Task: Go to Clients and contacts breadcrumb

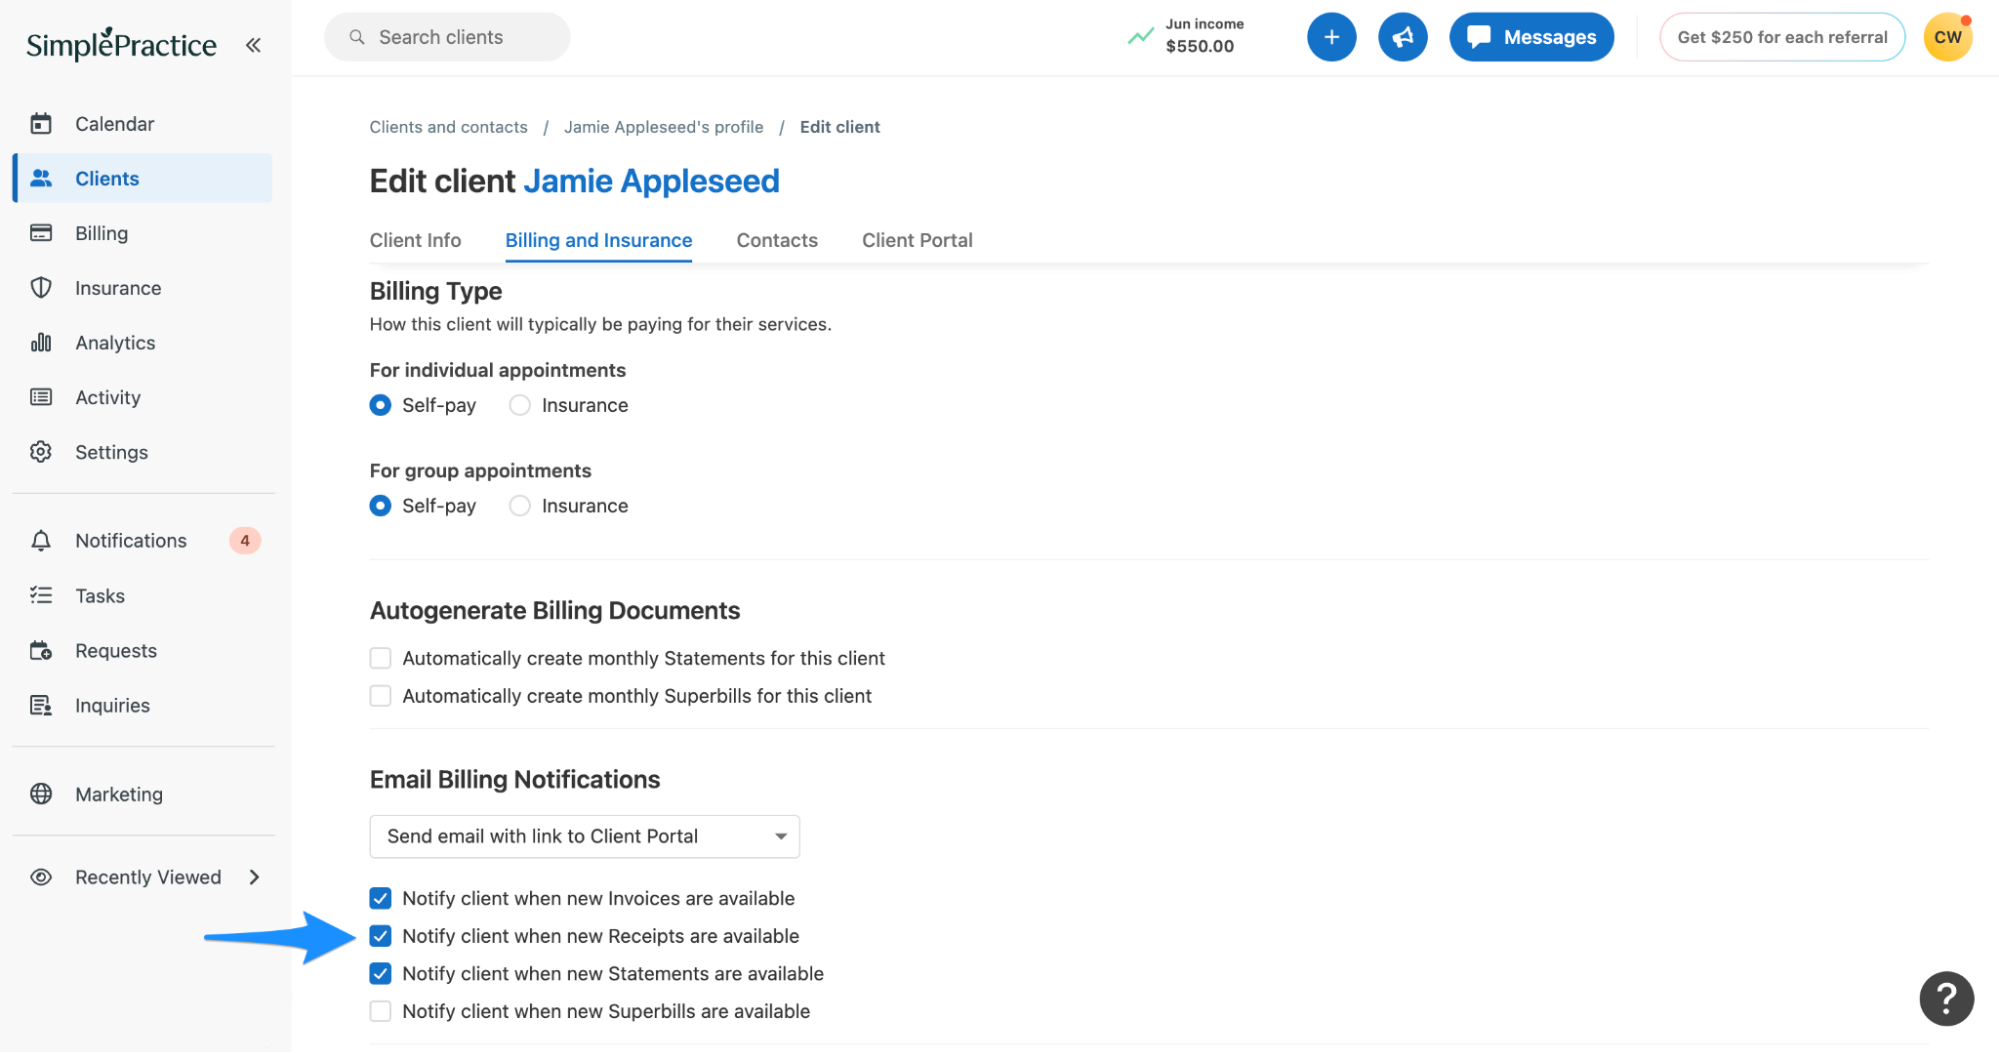Action: (x=448, y=127)
